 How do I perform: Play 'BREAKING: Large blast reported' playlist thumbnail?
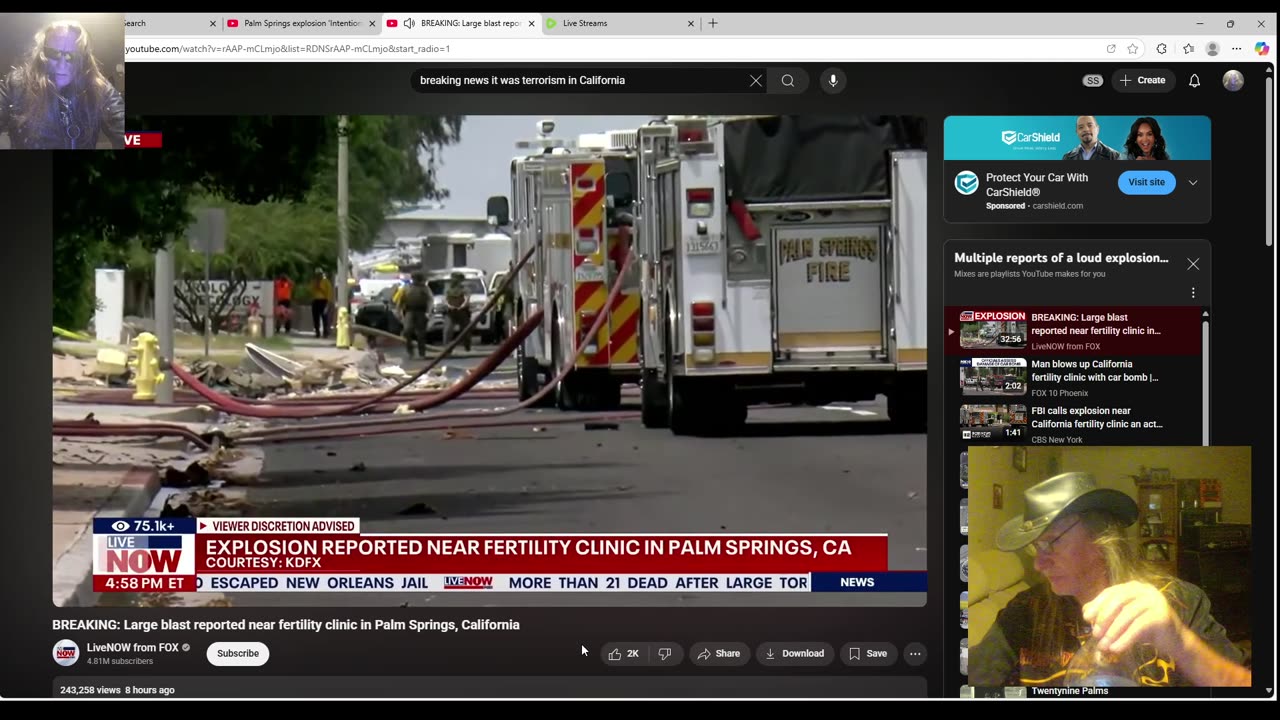[x=993, y=329]
